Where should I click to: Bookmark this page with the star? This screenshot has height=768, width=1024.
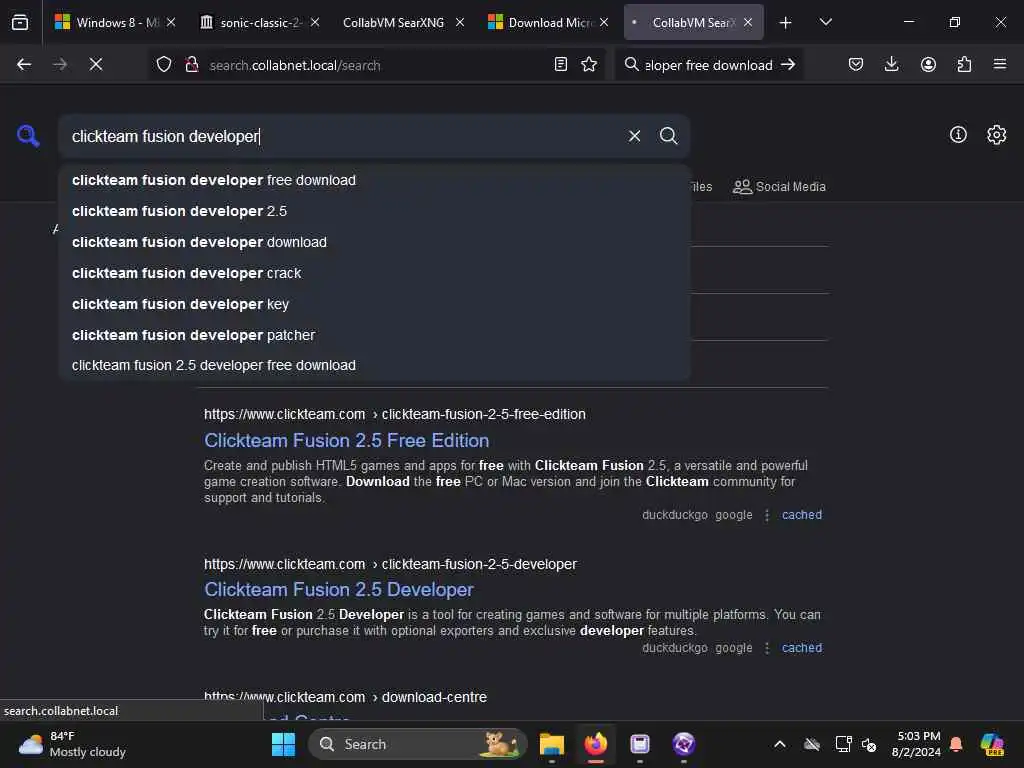coord(589,64)
